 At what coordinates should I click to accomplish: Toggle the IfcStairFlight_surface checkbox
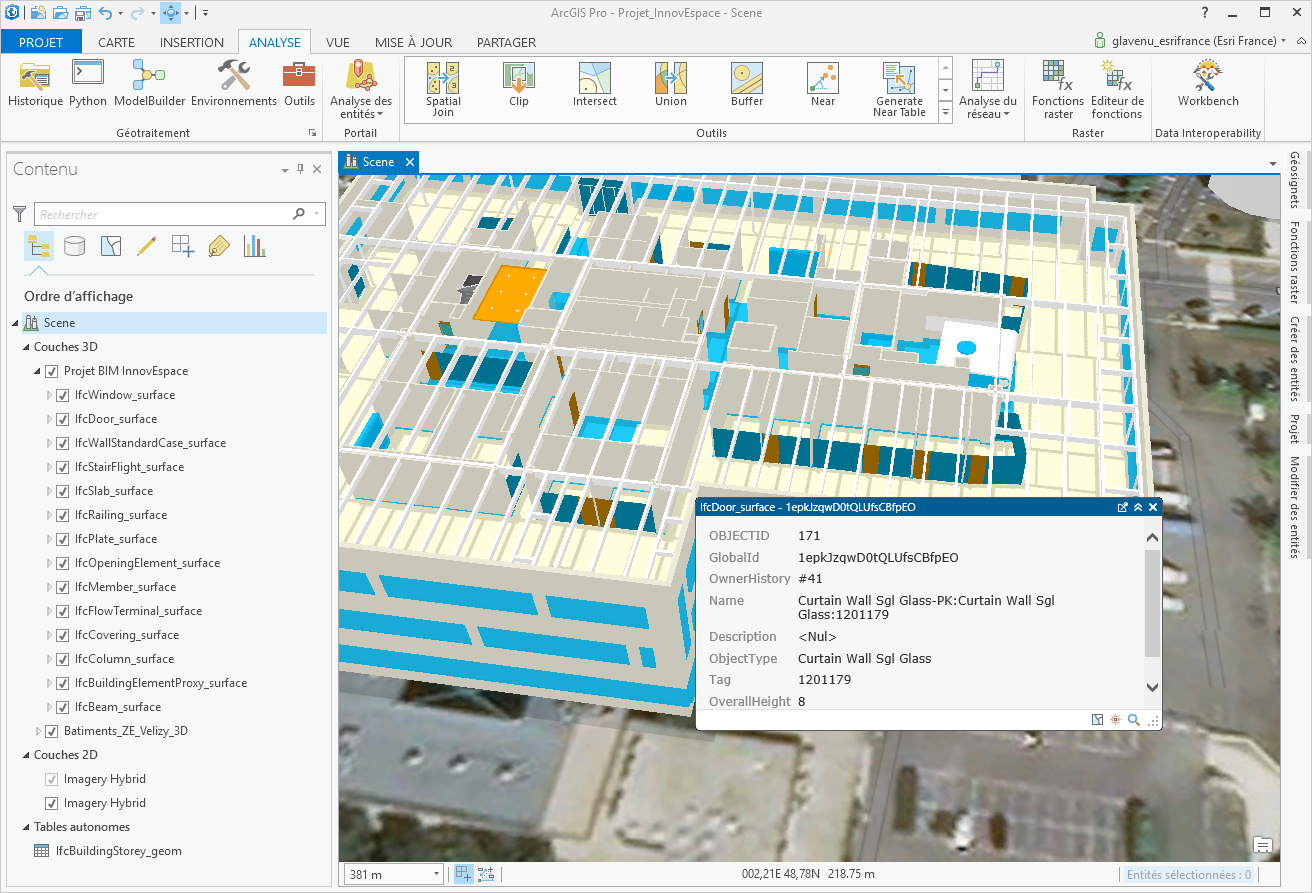62,467
